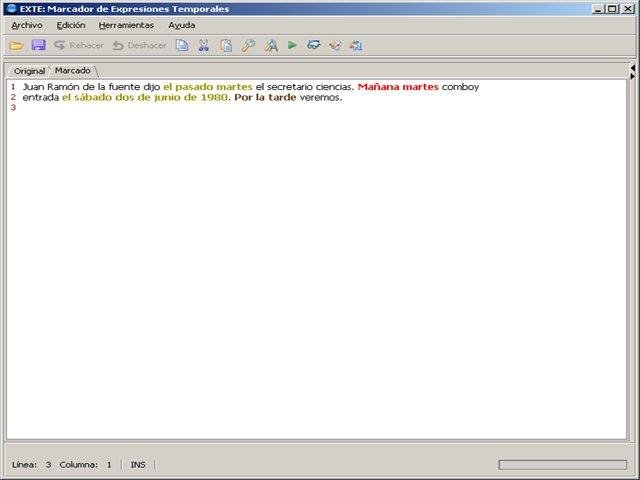
Task: Click the open folder icon
Action: [x=16, y=45]
